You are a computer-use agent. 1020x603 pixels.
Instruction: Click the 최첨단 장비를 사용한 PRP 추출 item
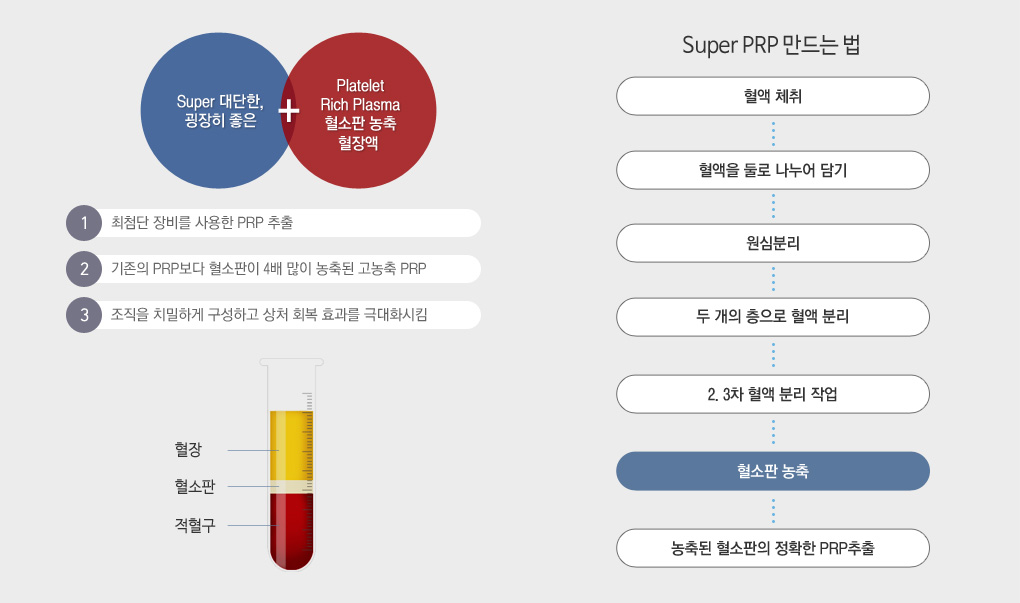[290, 223]
